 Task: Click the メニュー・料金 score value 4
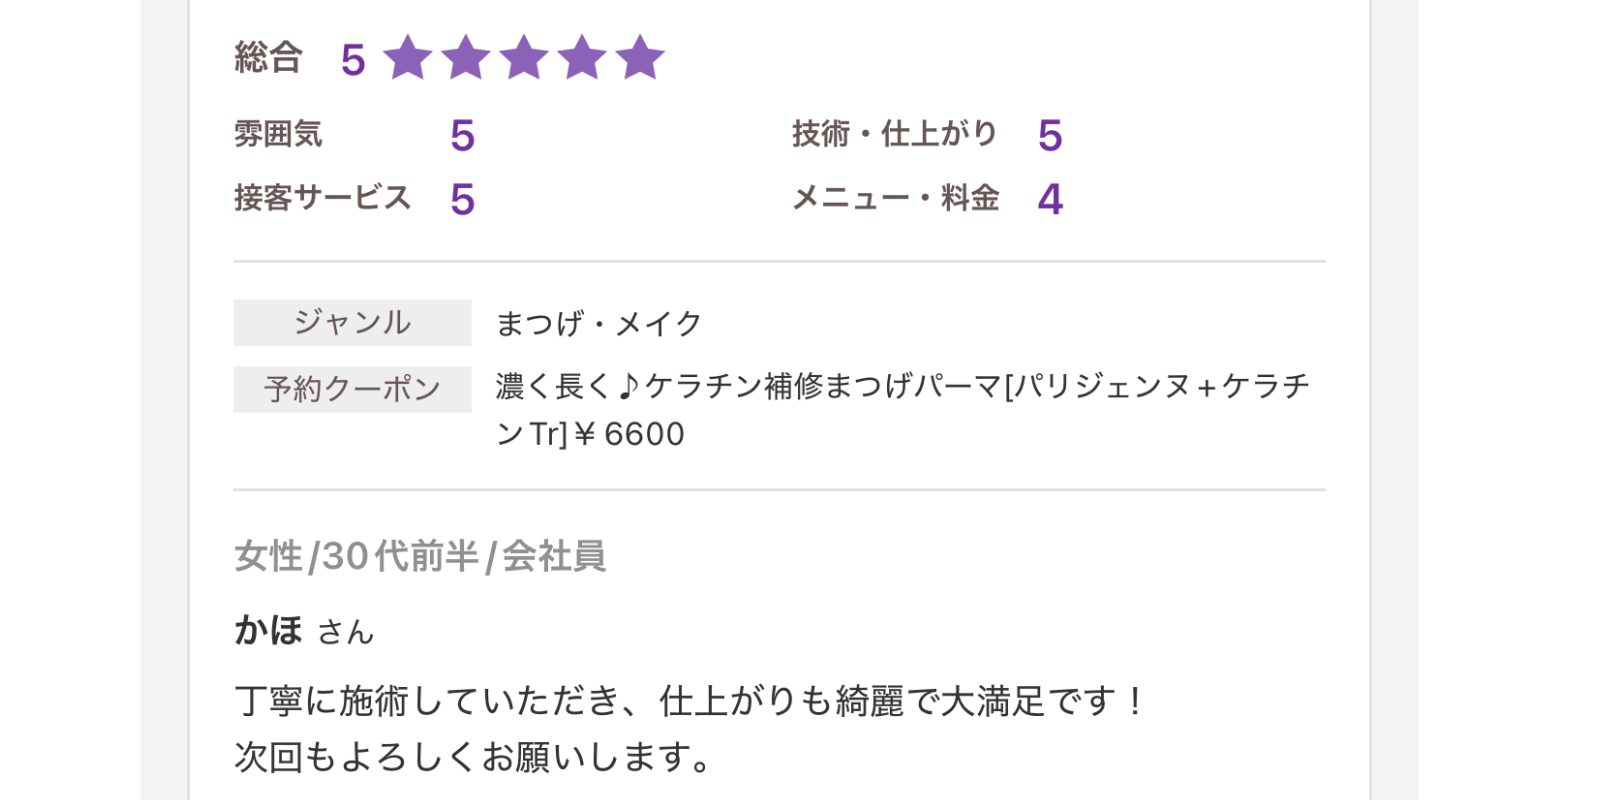pyautogui.click(x=1050, y=199)
